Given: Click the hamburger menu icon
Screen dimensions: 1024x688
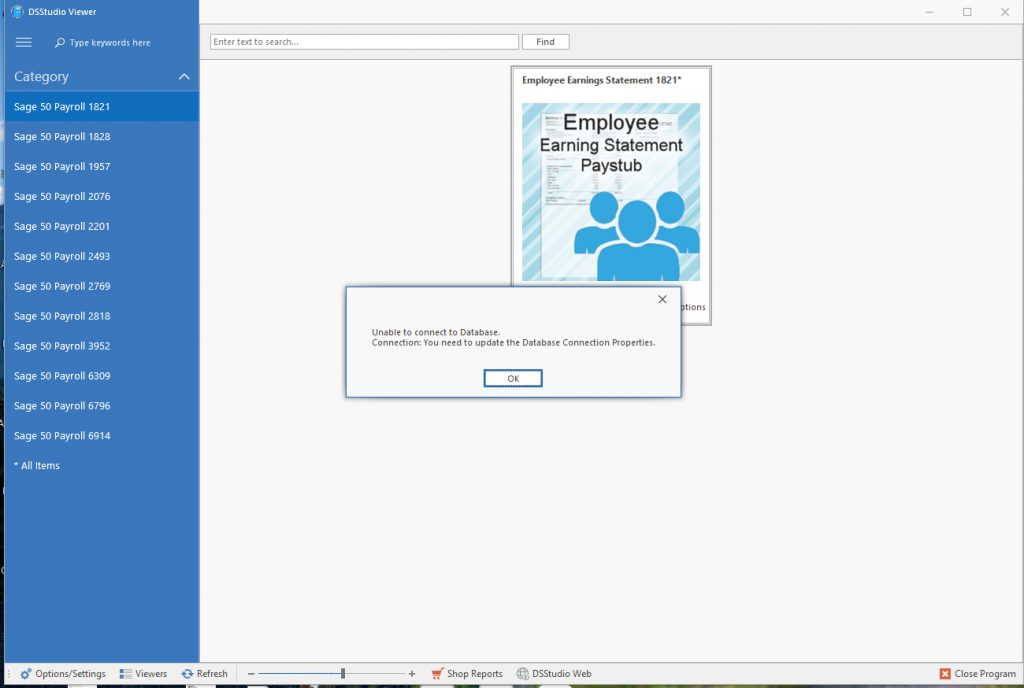Looking at the screenshot, I should [x=24, y=43].
